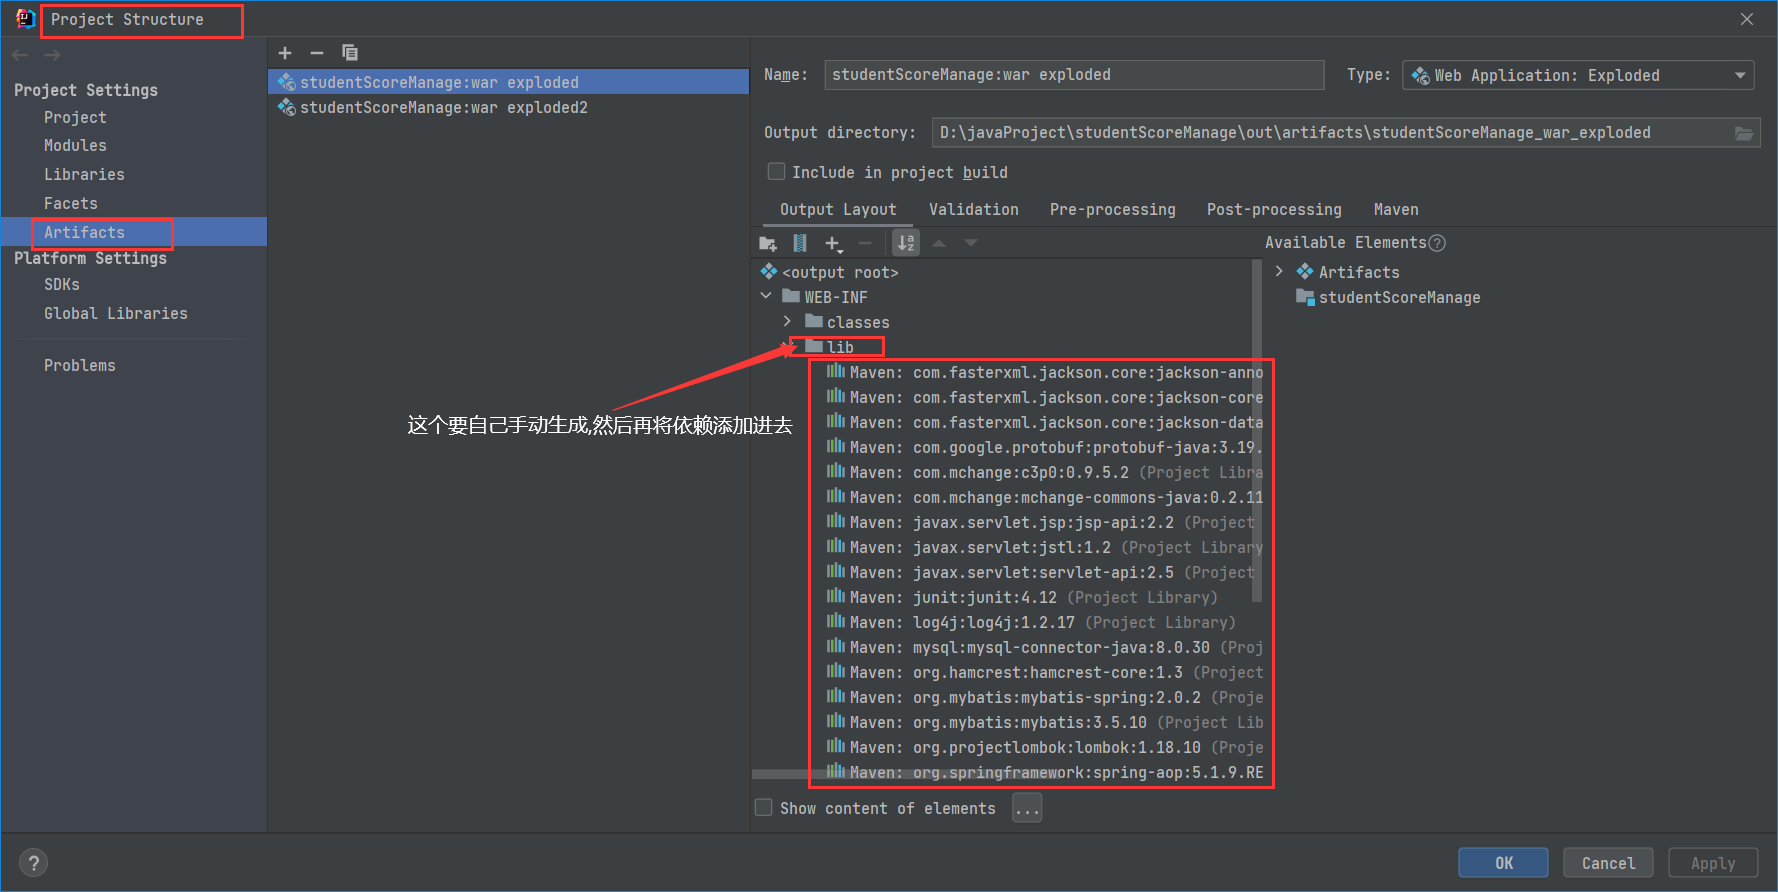Select protobuf-java:3.19 library entry
The image size is (1778, 892).
click(x=1045, y=447)
